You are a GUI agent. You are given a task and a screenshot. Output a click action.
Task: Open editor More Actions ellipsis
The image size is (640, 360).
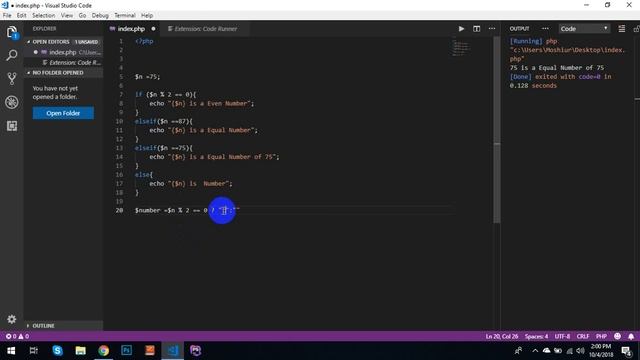tap(492, 29)
